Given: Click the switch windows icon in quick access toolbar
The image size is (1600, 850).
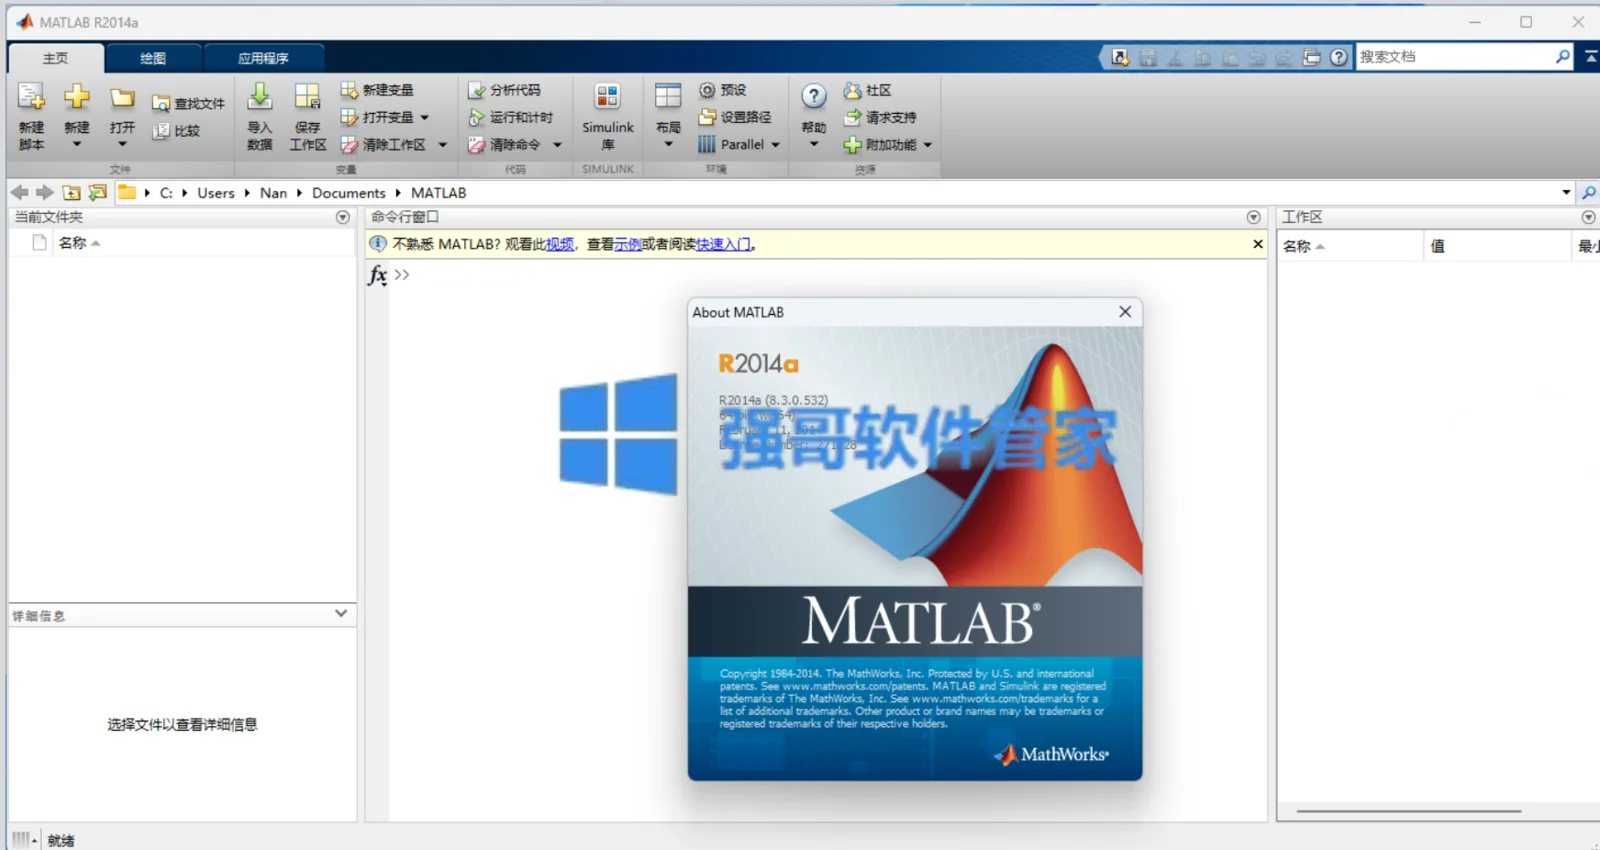Looking at the screenshot, I should click(x=1312, y=58).
